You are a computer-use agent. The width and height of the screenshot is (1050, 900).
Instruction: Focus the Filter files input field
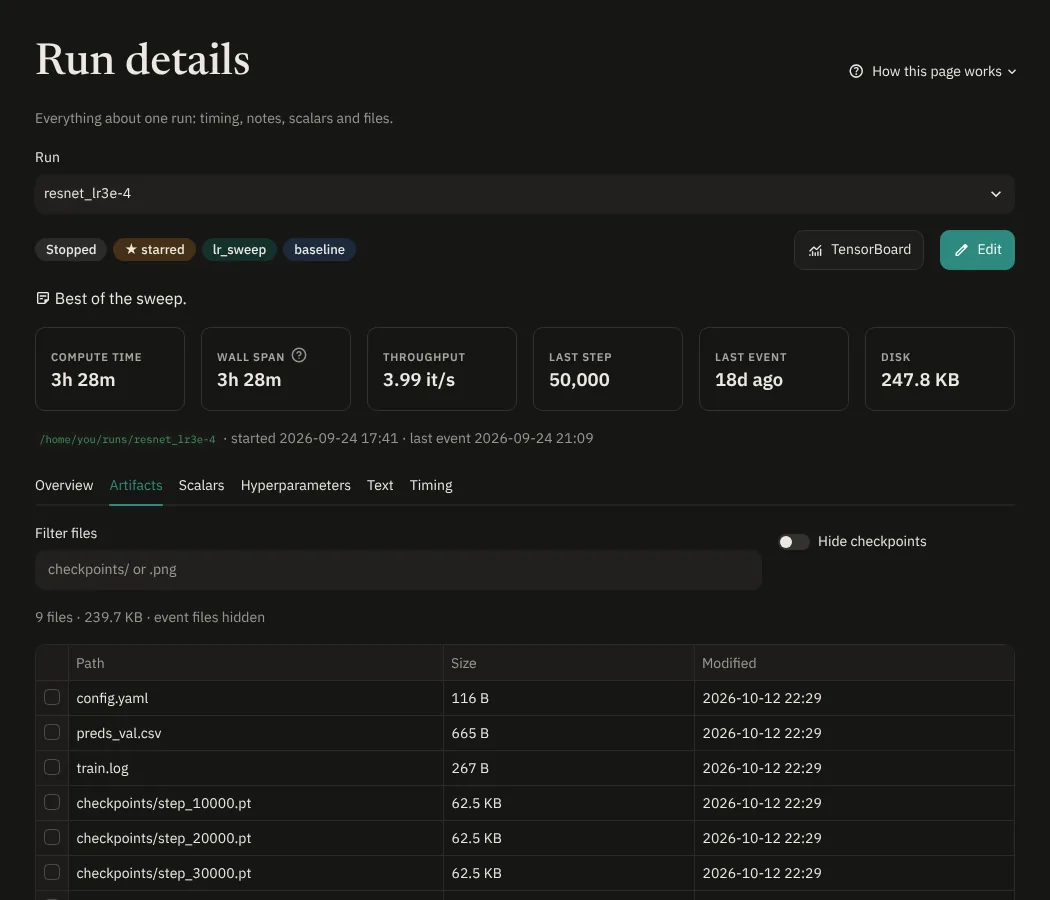pyautogui.click(x=398, y=570)
